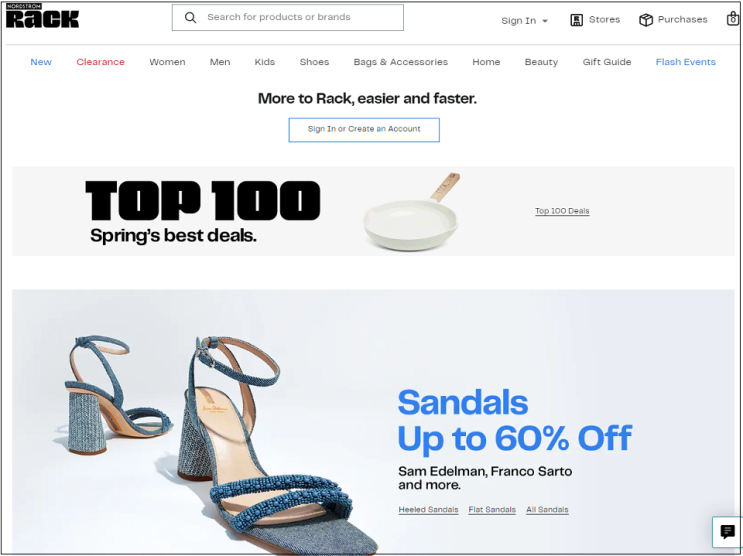Image resolution: width=743 pixels, height=556 pixels.
Task: Focus the product search field
Action: [x=288, y=18]
